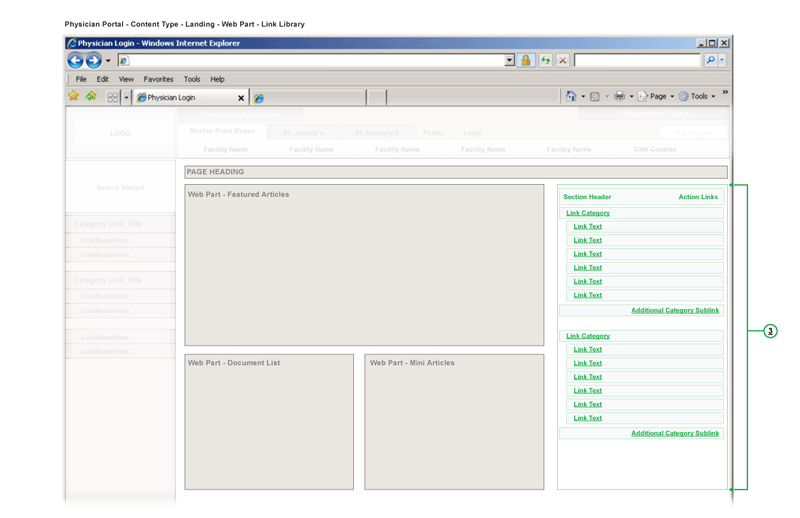The width and height of the screenshot is (800, 518).
Task: Close the Physician Login tab
Action: pyautogui.click(x=241, y=98)
